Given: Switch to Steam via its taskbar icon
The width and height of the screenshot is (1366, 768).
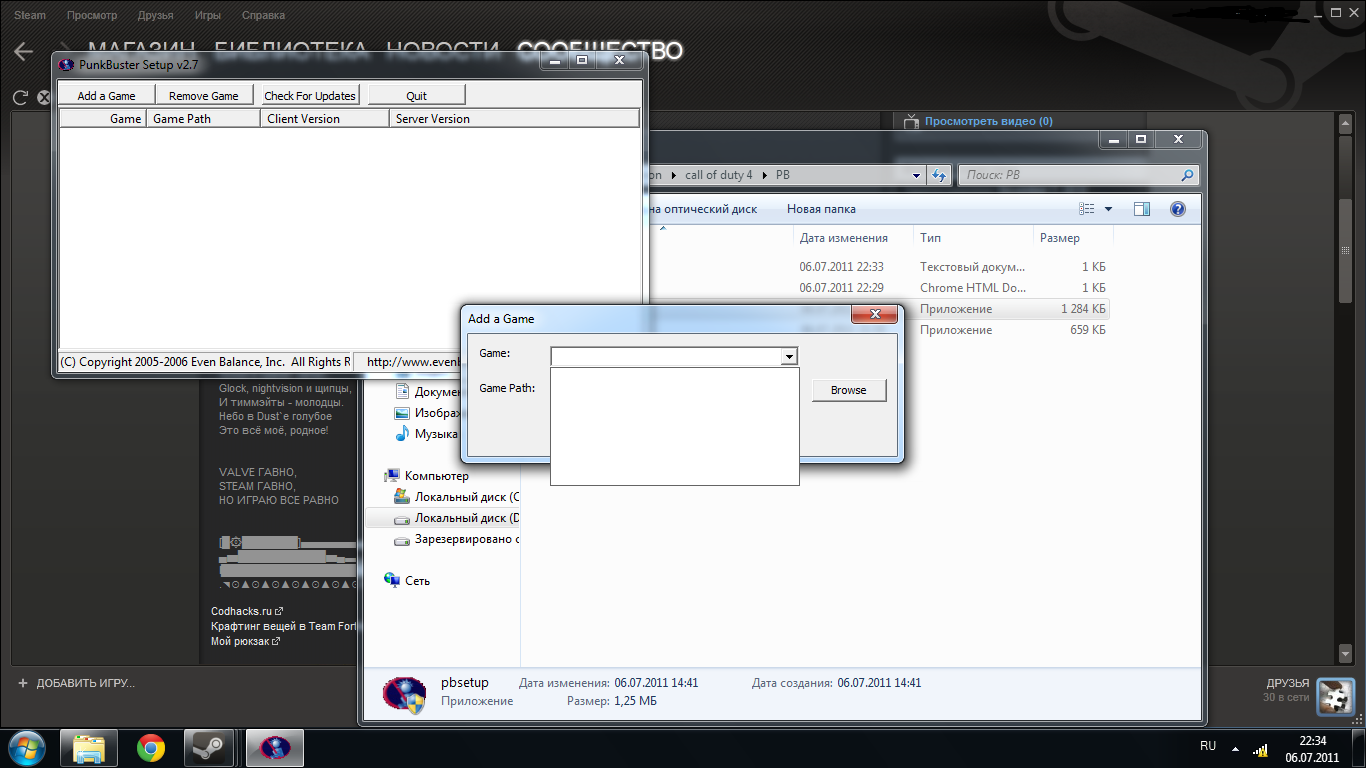Looking at the screenshot, I should tap(208, 748).
